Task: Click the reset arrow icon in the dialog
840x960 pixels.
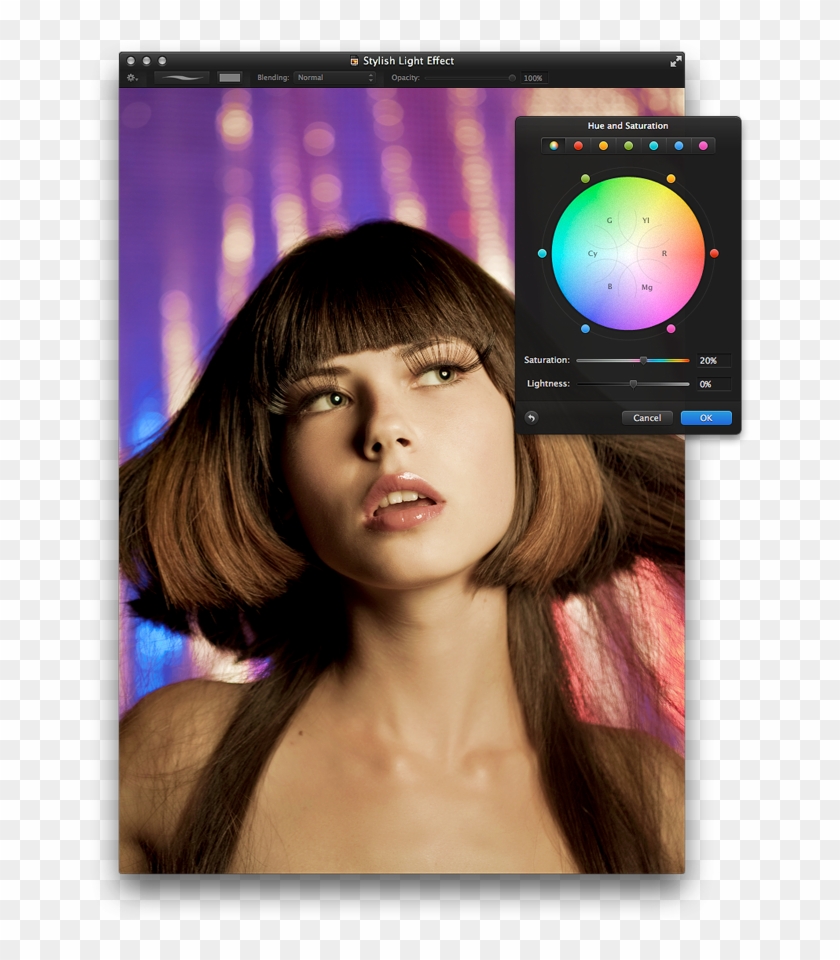Action: [x=531, y=418]
